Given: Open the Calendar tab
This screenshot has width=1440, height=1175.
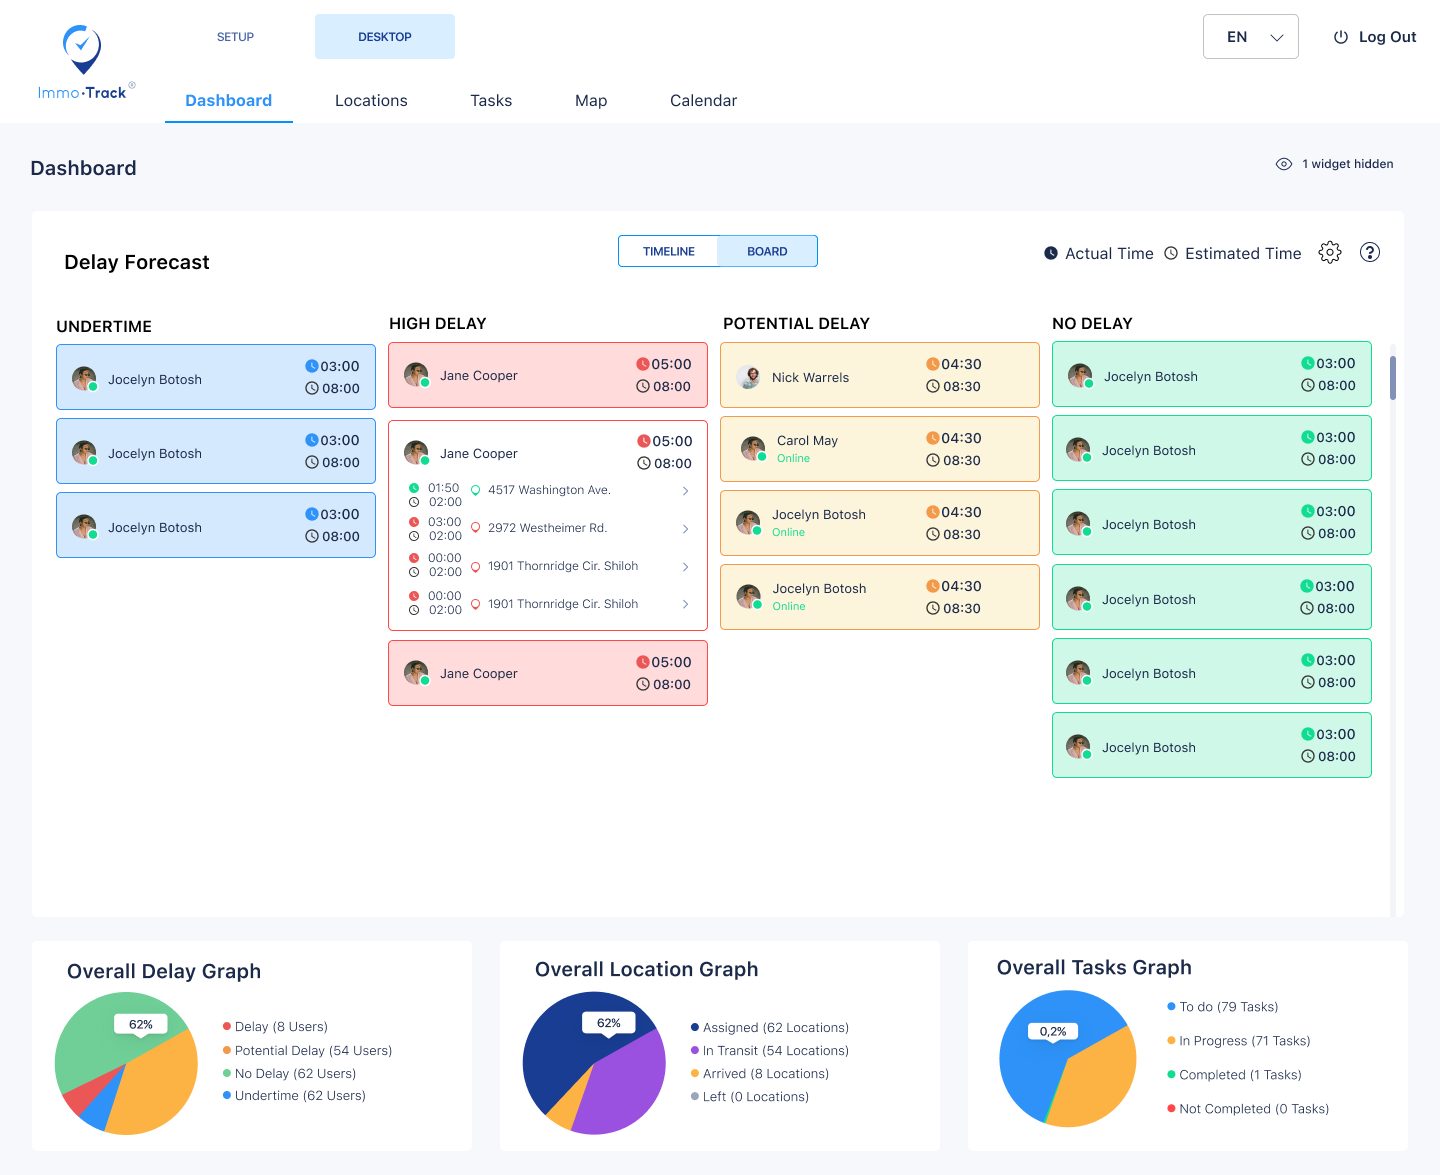Looking at the screenshot, I should [x=704, y=100].
